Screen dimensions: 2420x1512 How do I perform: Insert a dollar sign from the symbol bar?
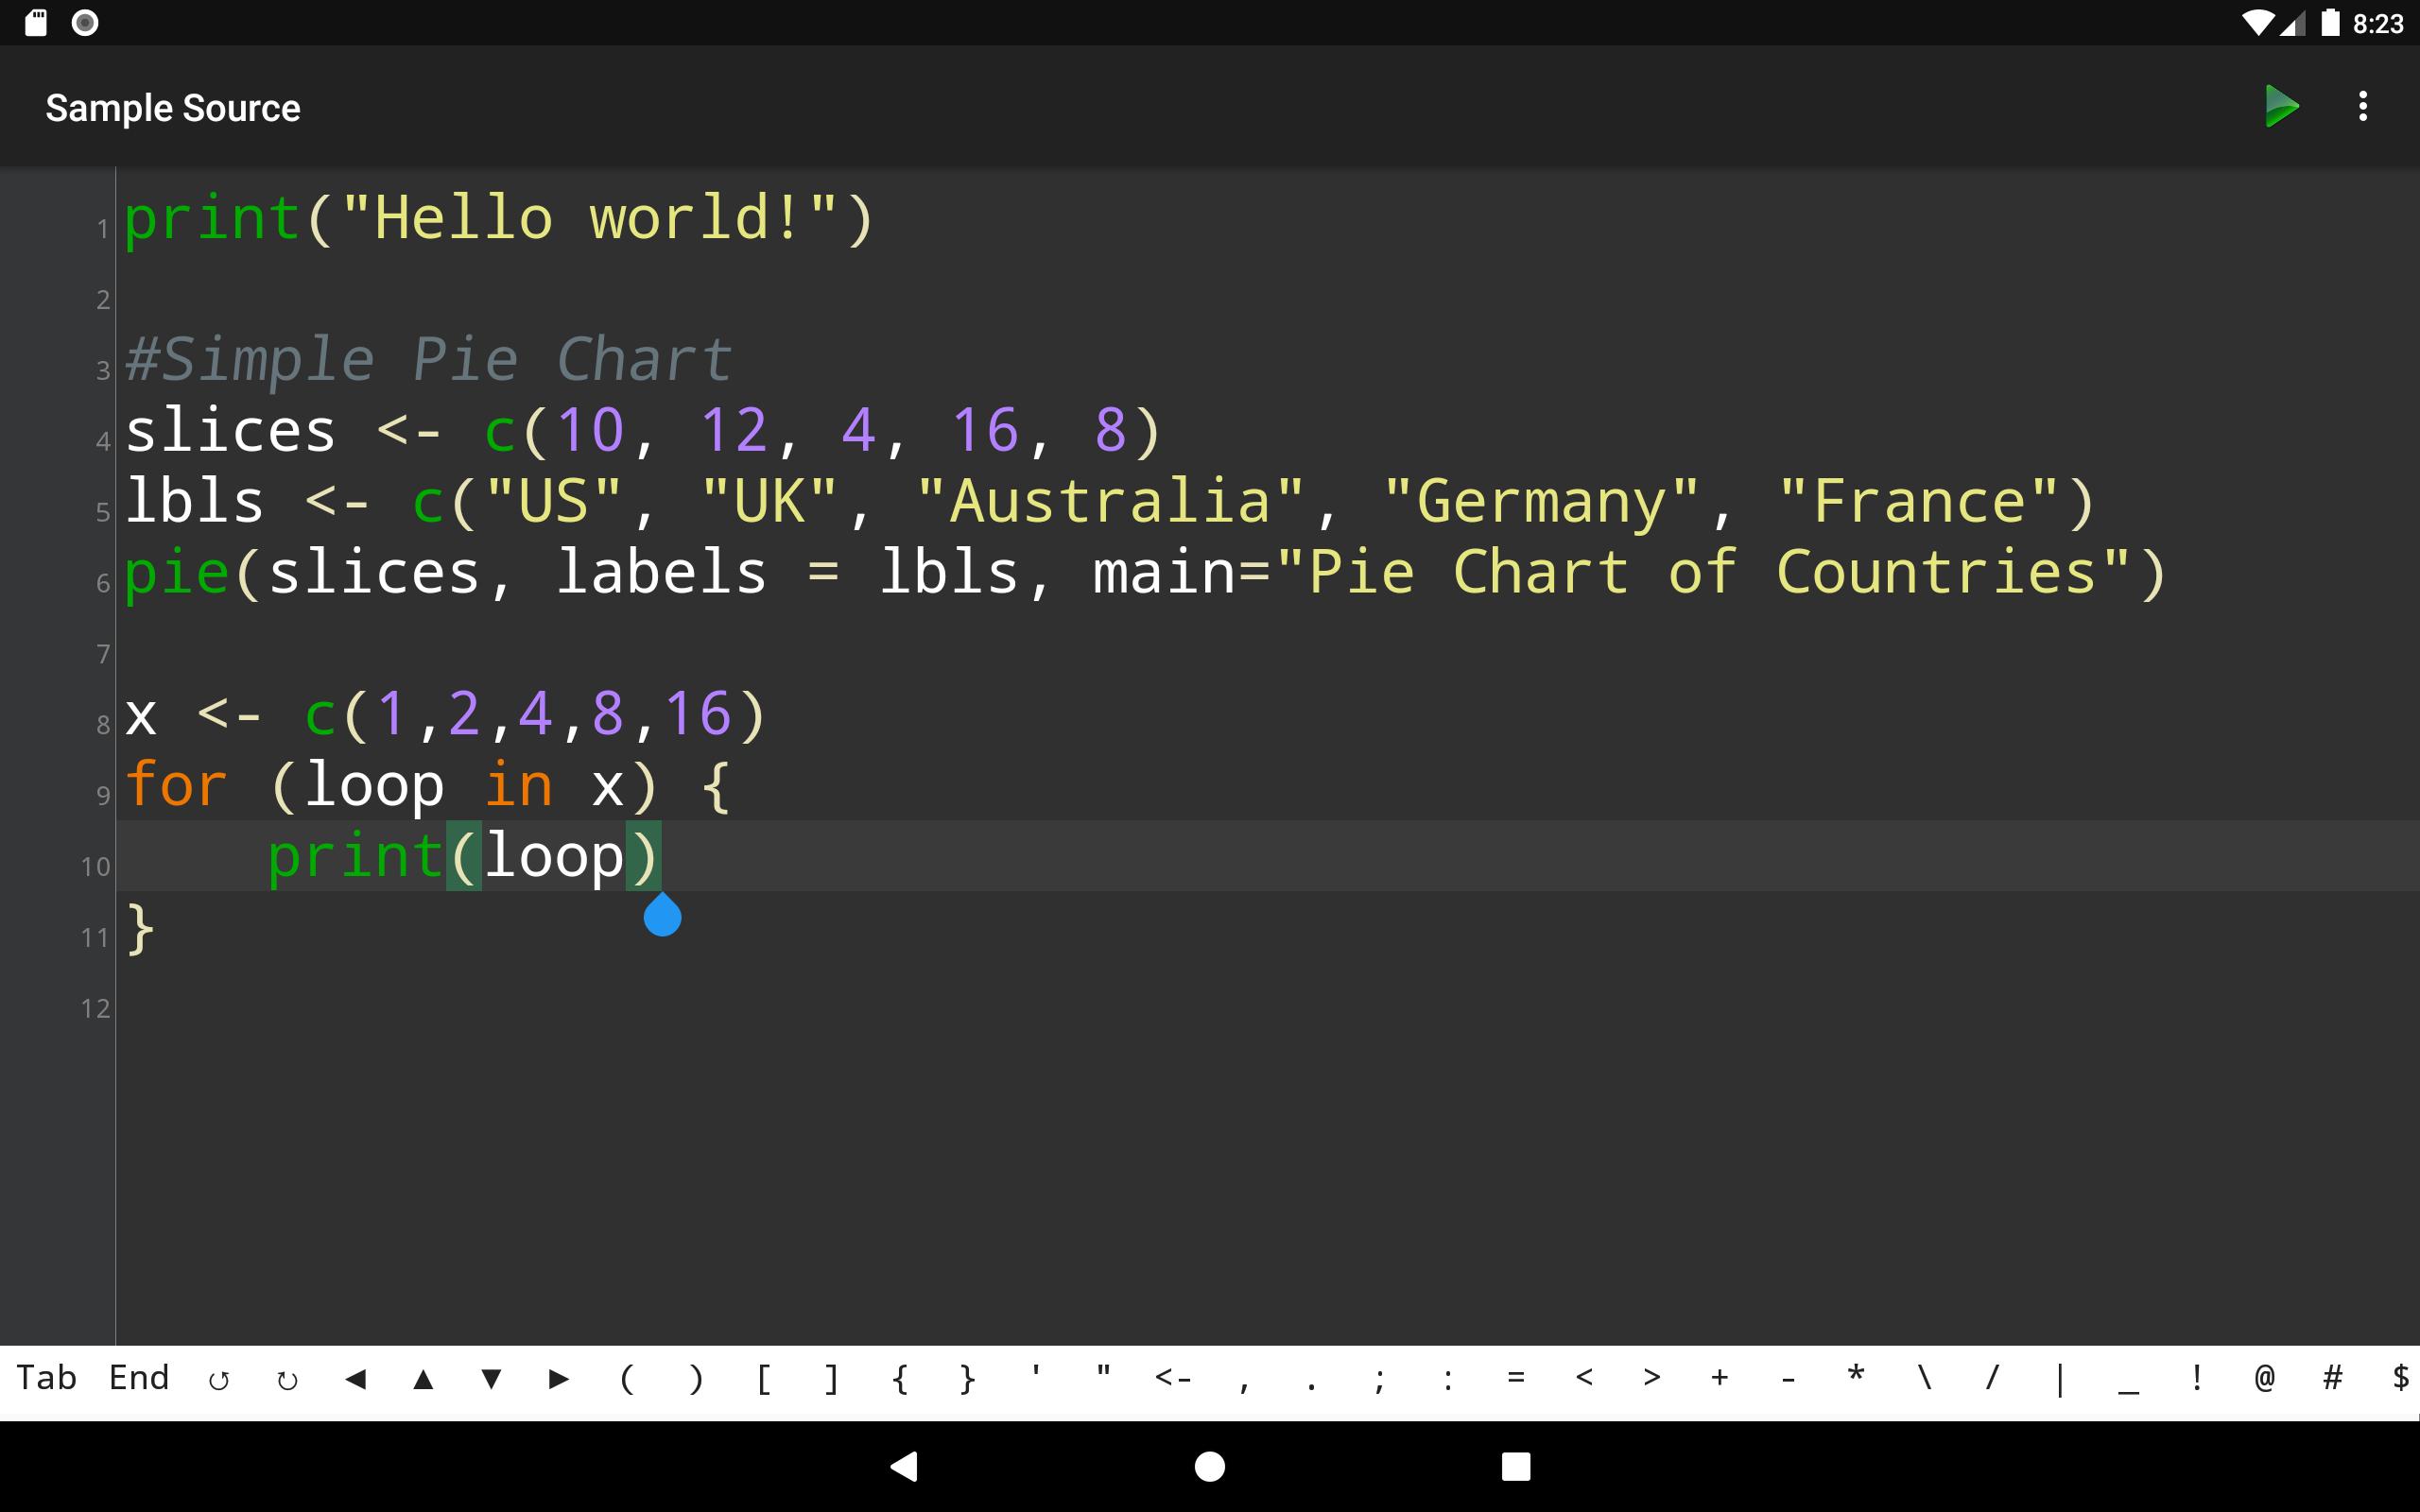(x=2400, y=1379)
